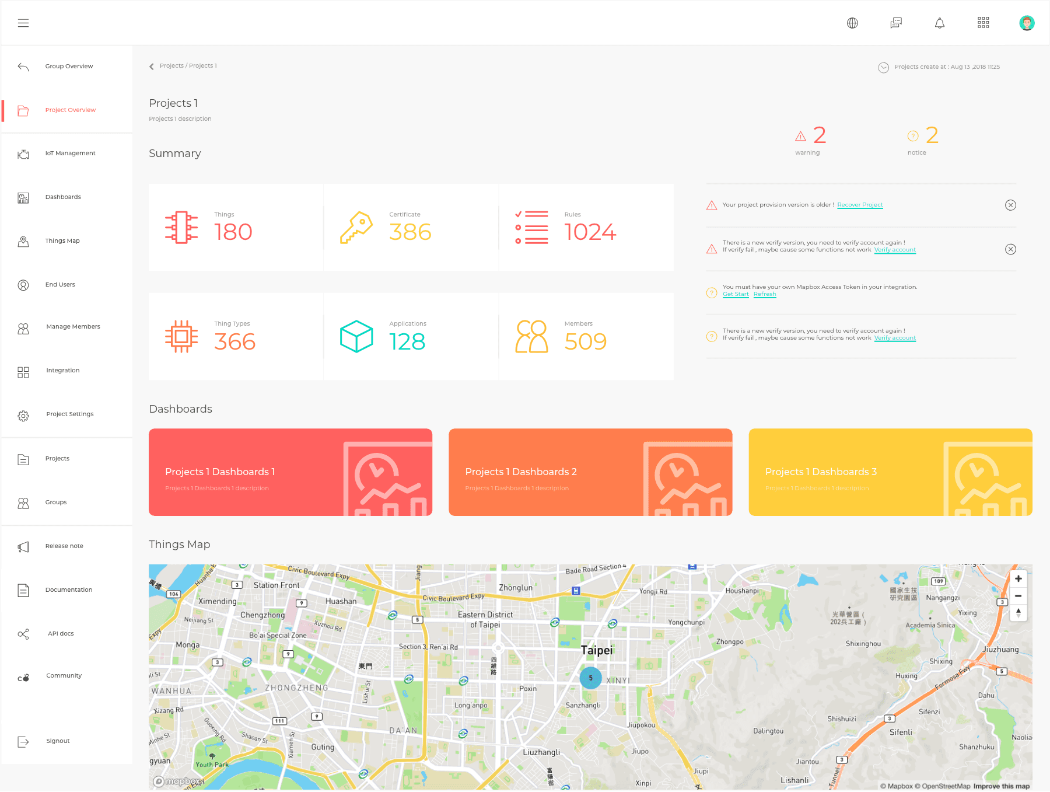
Task: Click the Recover Project link
Action: click(x=860, y=205)
